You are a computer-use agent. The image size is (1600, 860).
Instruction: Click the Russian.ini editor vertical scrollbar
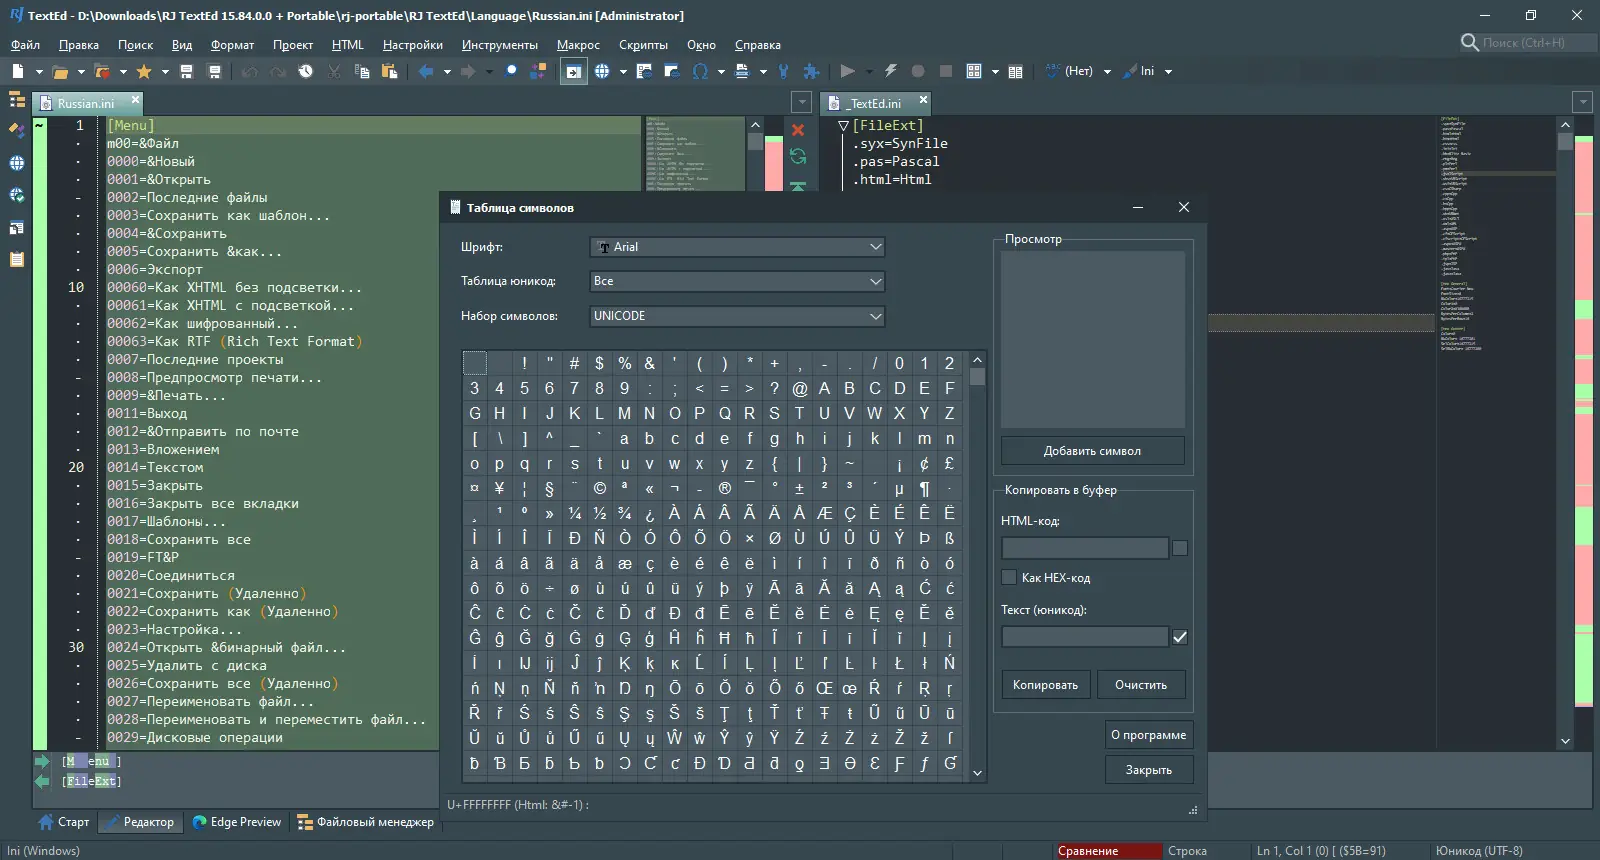coord(755,154)
